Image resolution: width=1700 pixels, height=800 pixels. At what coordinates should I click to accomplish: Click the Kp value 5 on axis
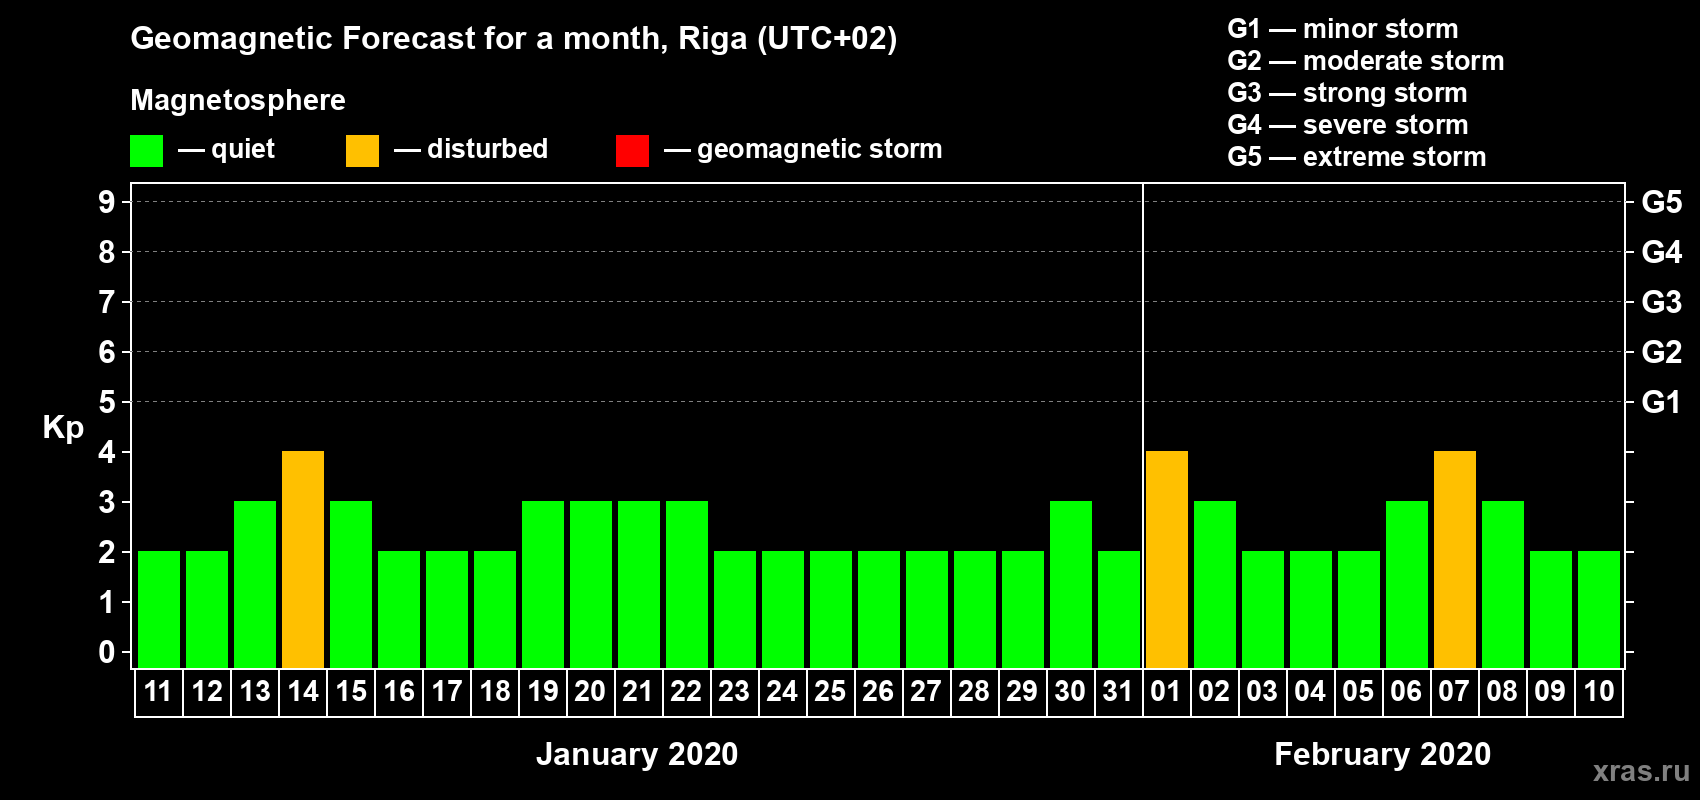[107, 402]
